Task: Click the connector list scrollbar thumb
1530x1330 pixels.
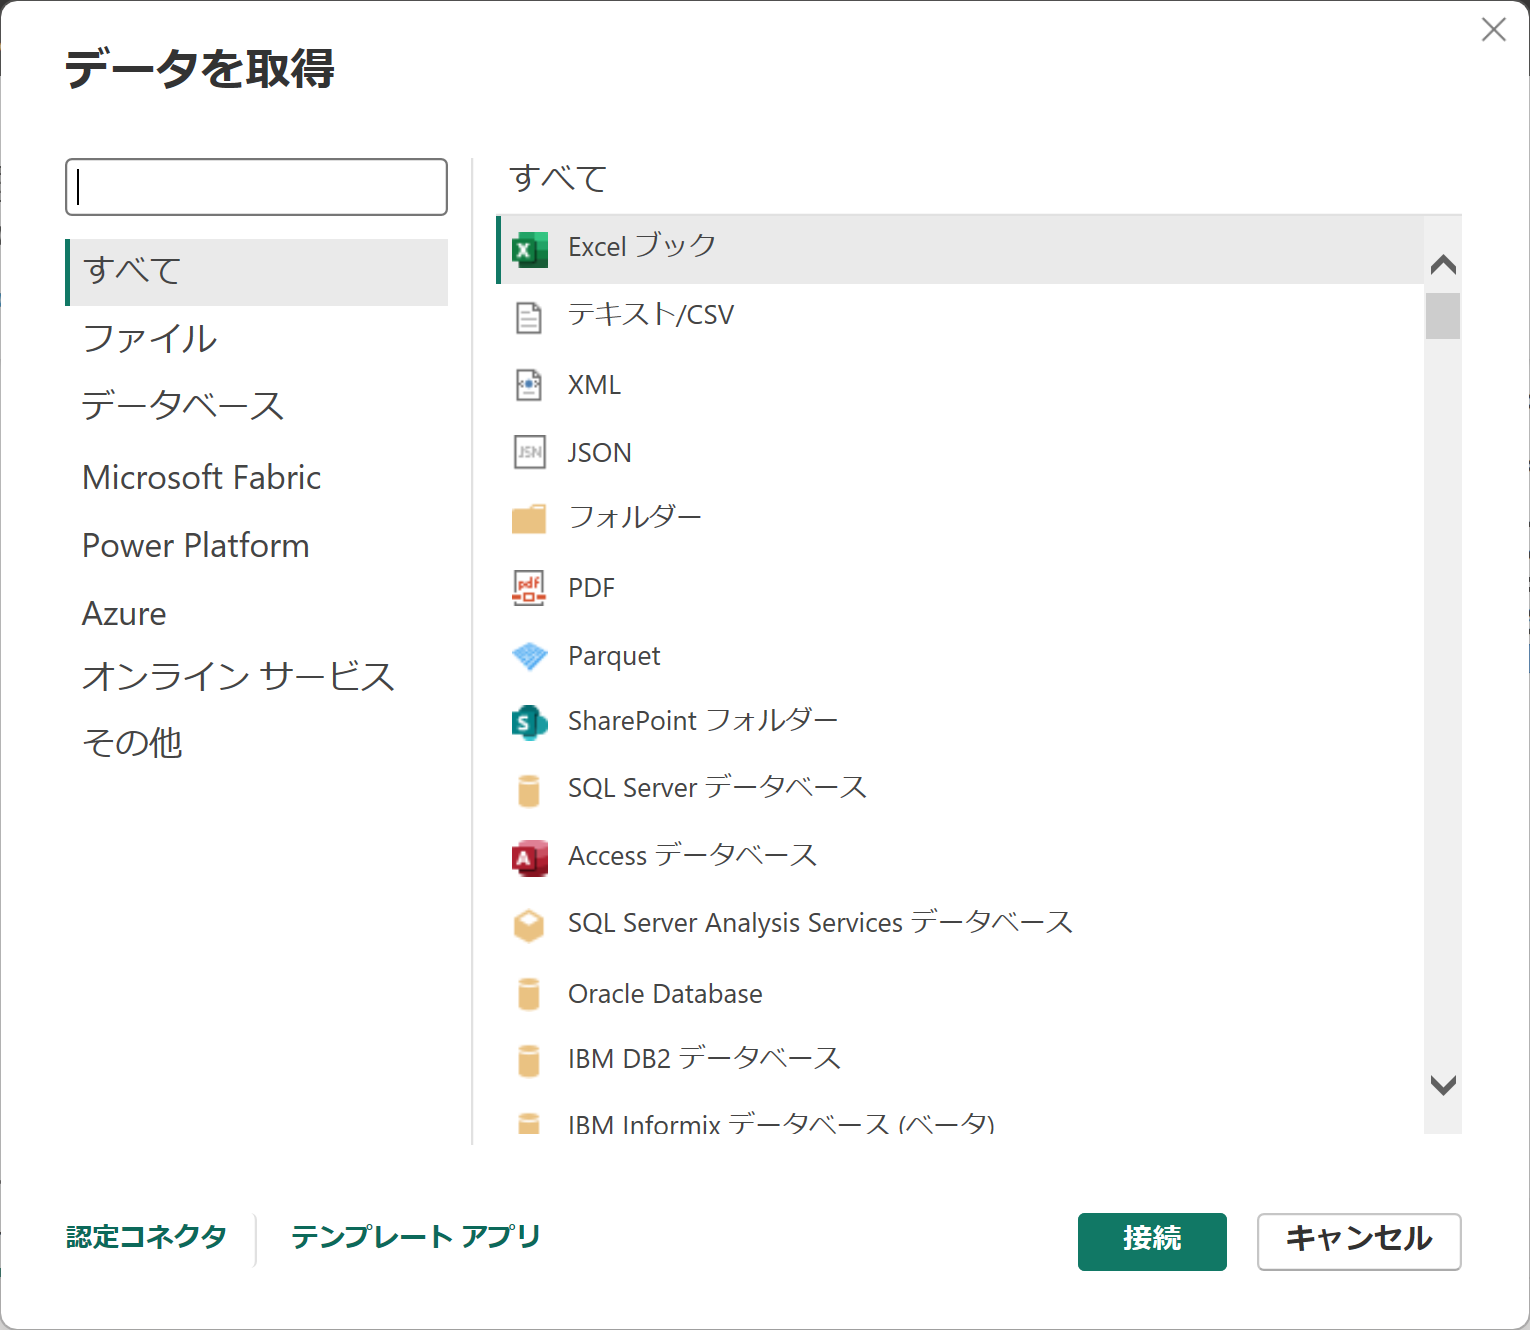Action: point(1443,316)
